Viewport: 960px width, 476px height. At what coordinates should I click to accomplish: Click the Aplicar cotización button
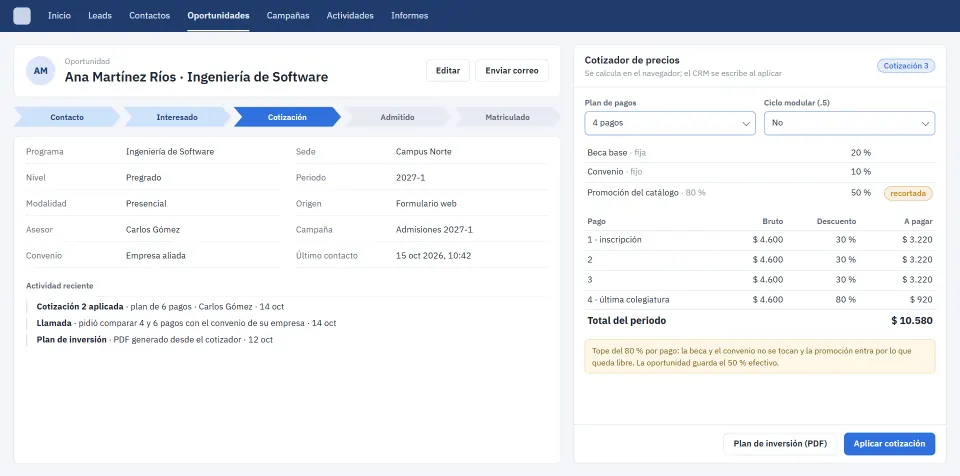pyautogui.click(x=889, y=444)
